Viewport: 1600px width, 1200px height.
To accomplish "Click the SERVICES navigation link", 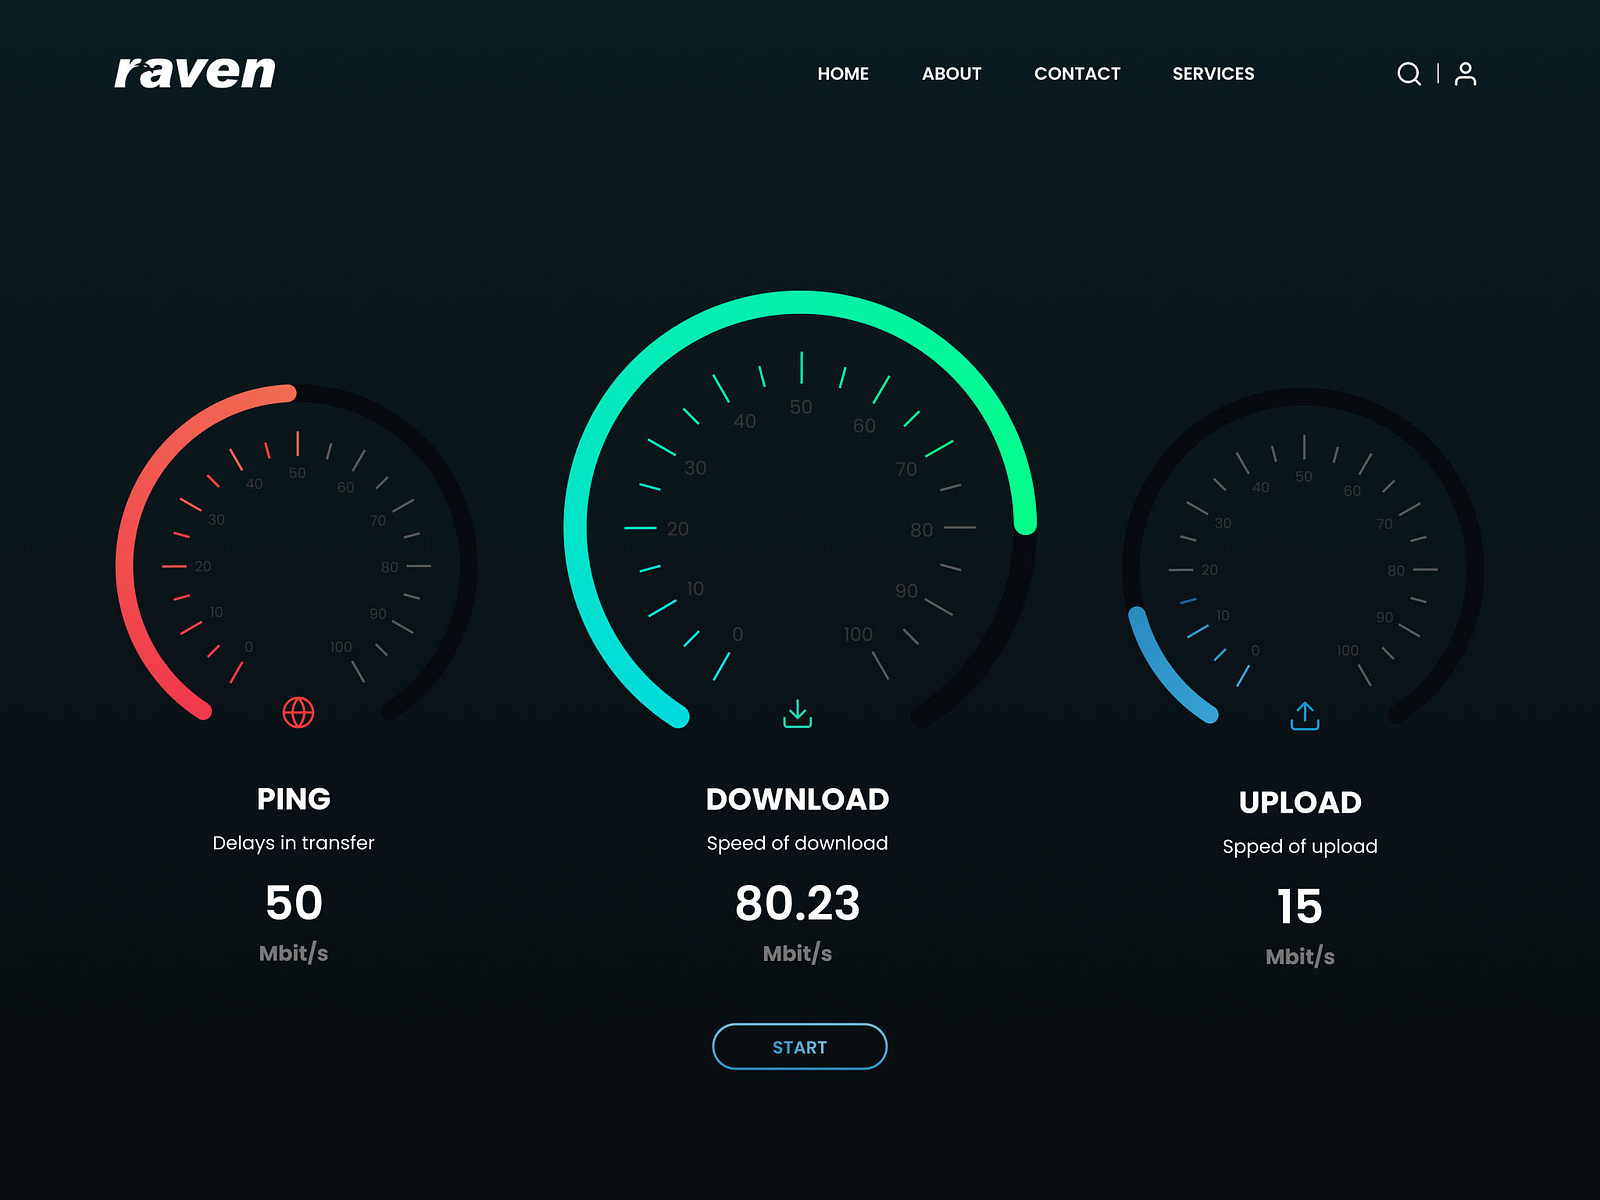I will click(1213, 73).
